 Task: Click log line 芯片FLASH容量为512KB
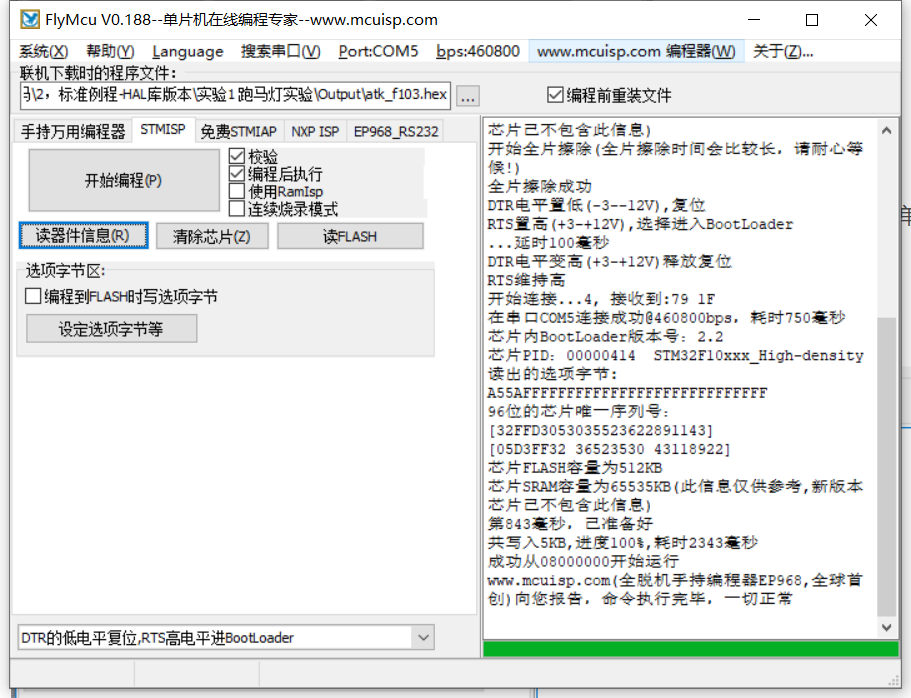pyautogui.click(x=575, y=468)
